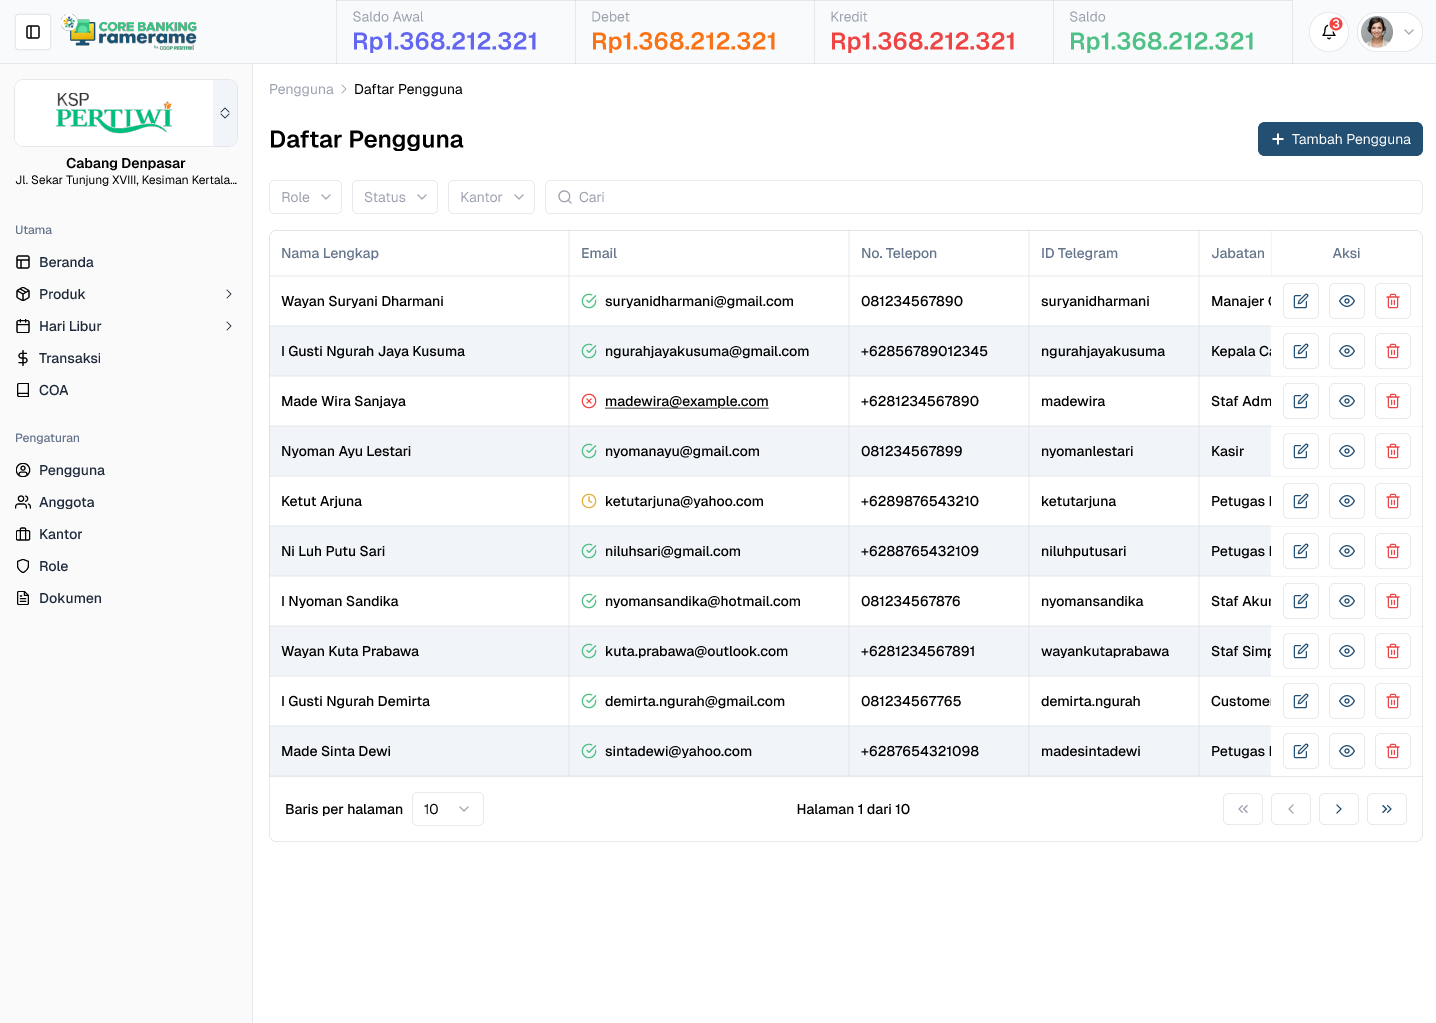Click edit icon for Nyoman Ayu Lestari
Screen dimensions: 1436x1023
tap(1300, 451)
